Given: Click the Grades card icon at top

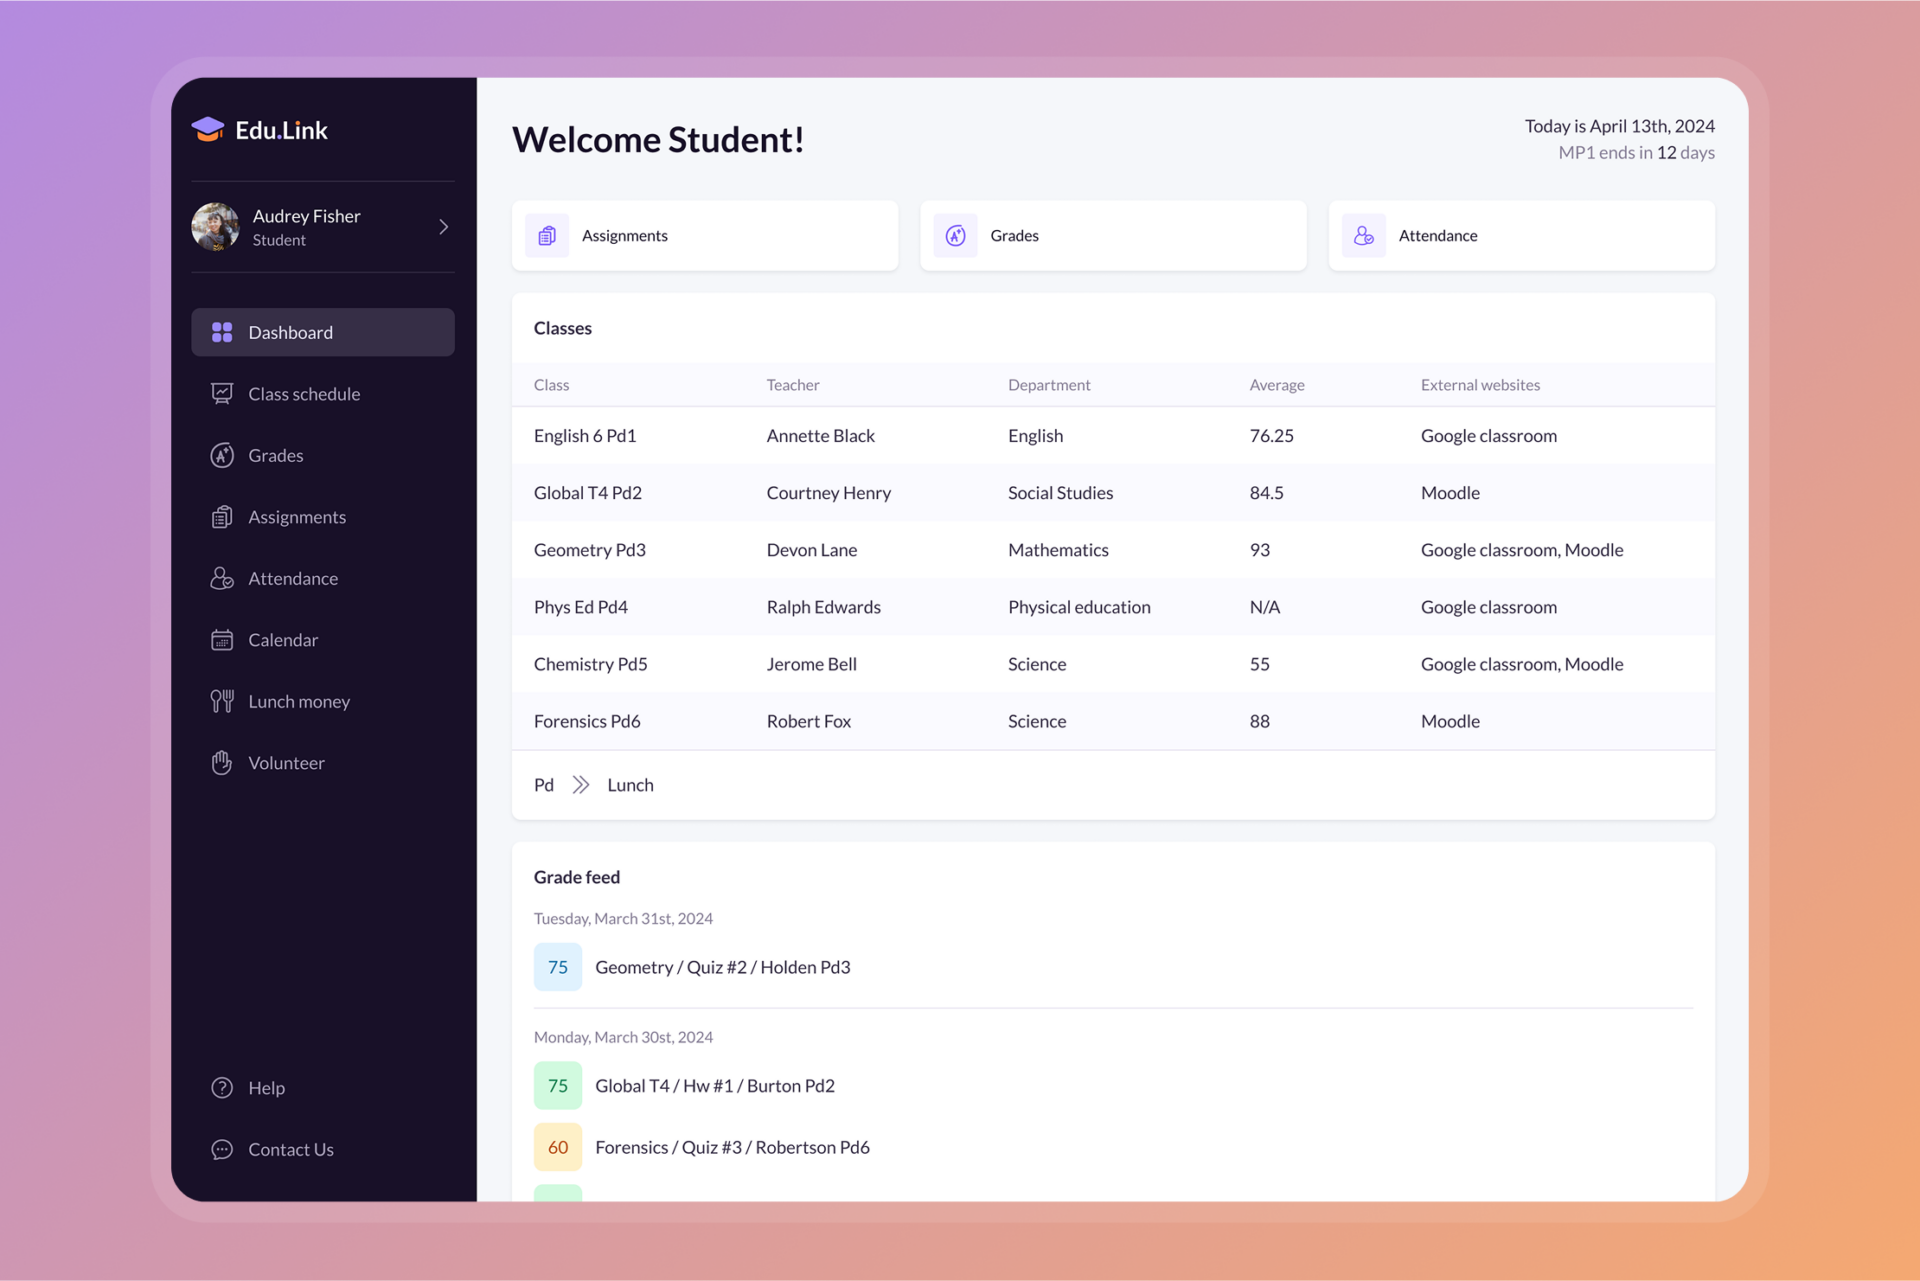Looking at the screenshot, I should pos(955,236).
